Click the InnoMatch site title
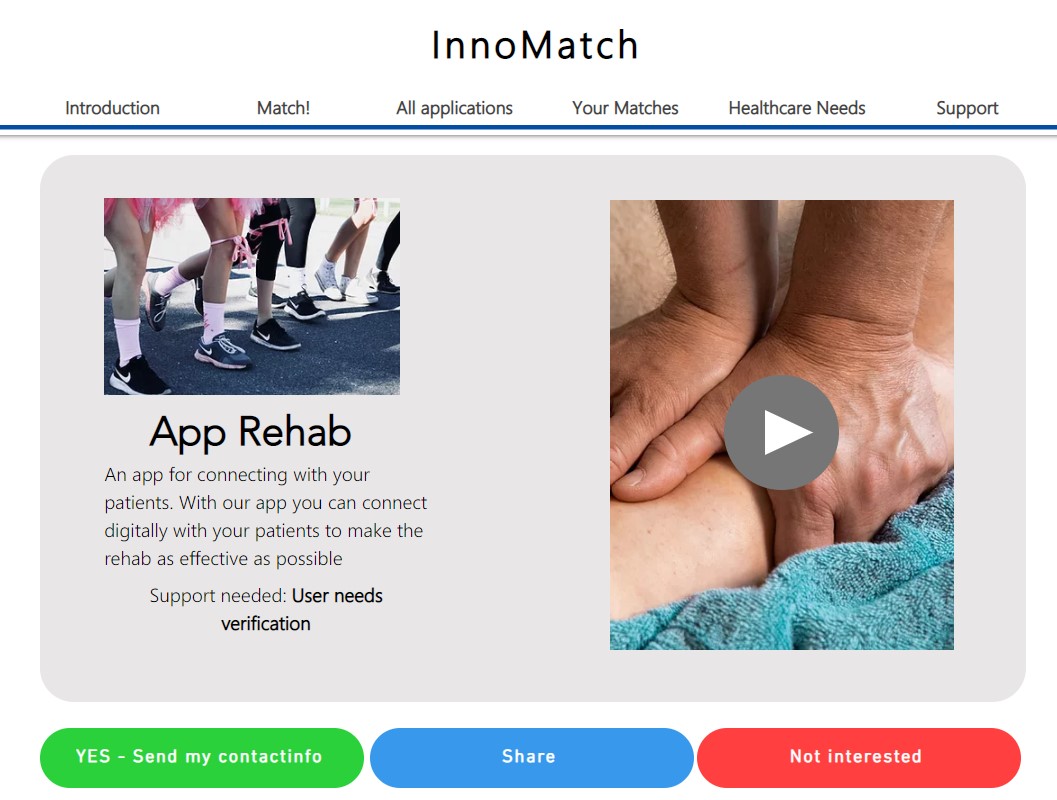 (535, 45)
